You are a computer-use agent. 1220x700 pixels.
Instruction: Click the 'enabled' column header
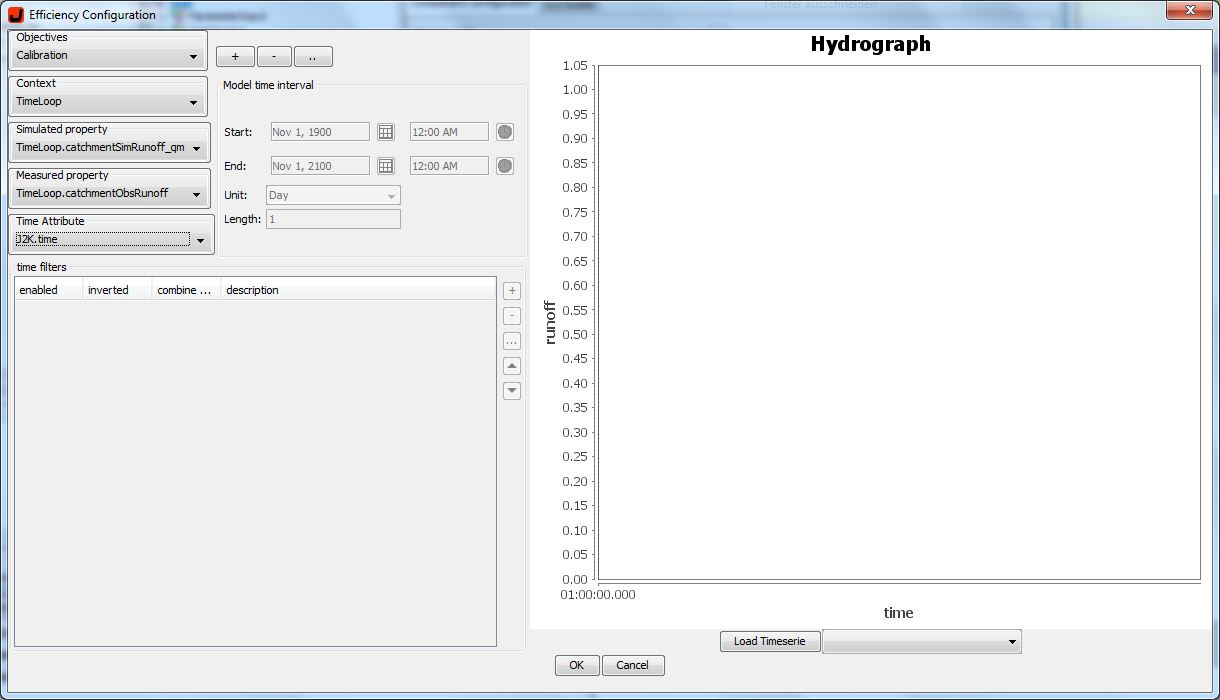click(48, 290)
